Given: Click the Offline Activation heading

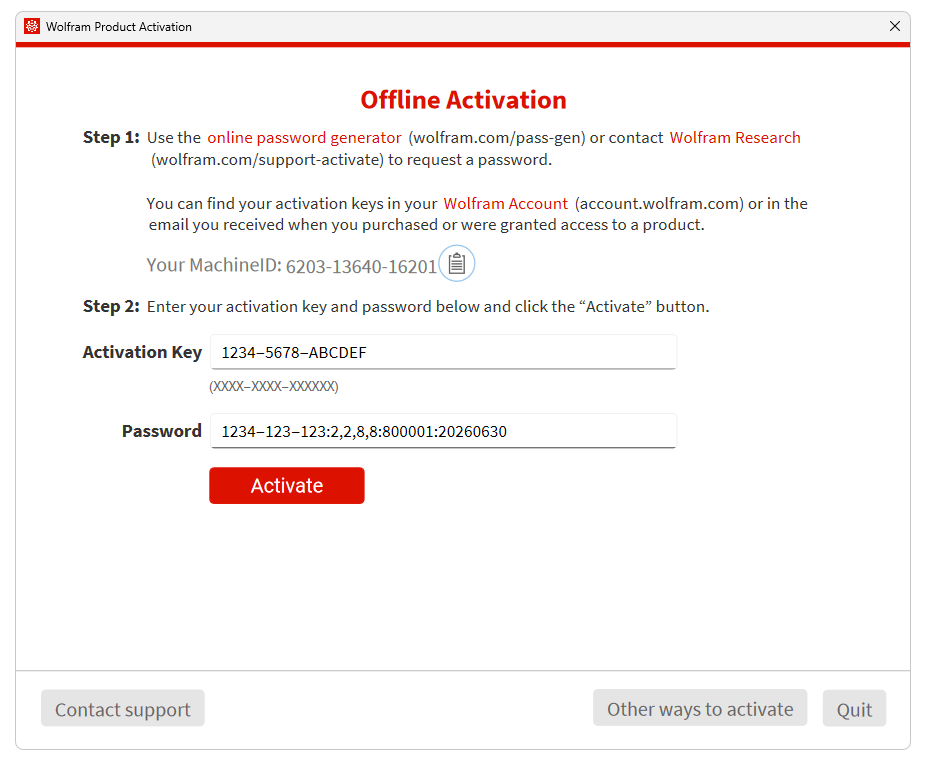Looking at the screenshot, I should pyautogui.click(x=464, y=100).
